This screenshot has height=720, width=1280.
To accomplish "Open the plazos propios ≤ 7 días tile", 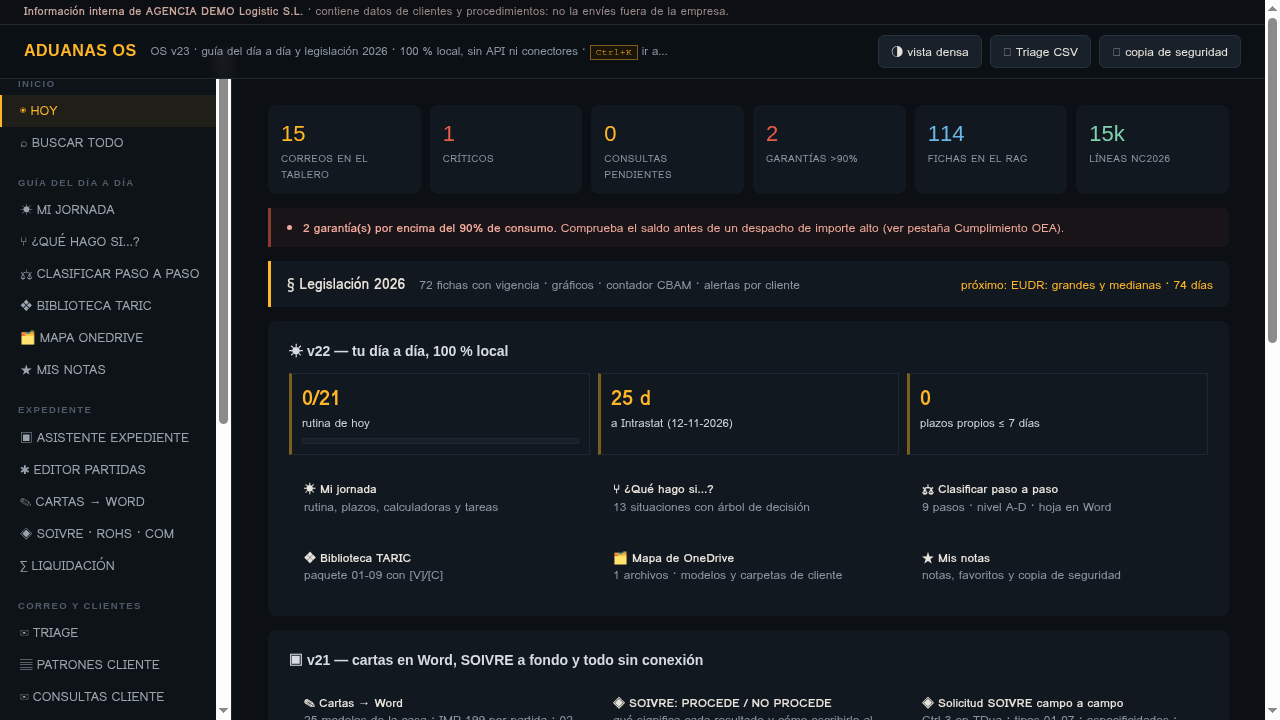I will (1057, 414).
